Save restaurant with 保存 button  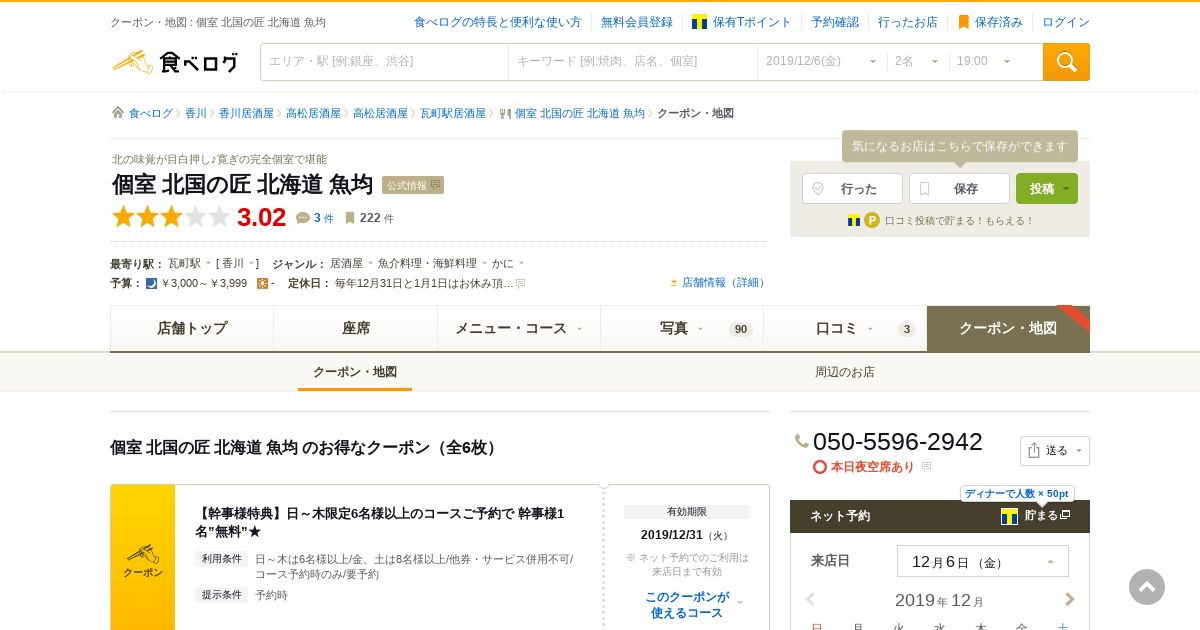click(x=959, y=189)
